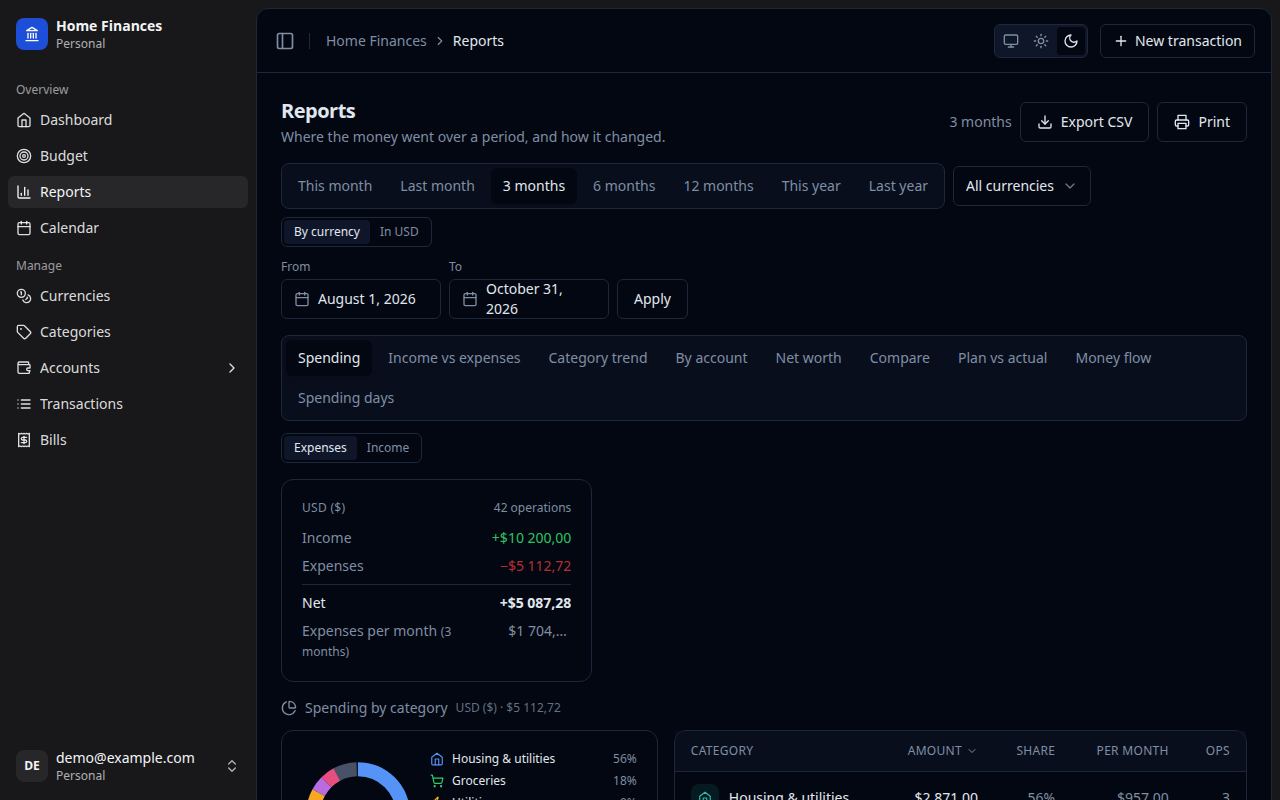Open Categories page in sidebar
This screenshot has height=800, width=1280.
coord(128,332)
